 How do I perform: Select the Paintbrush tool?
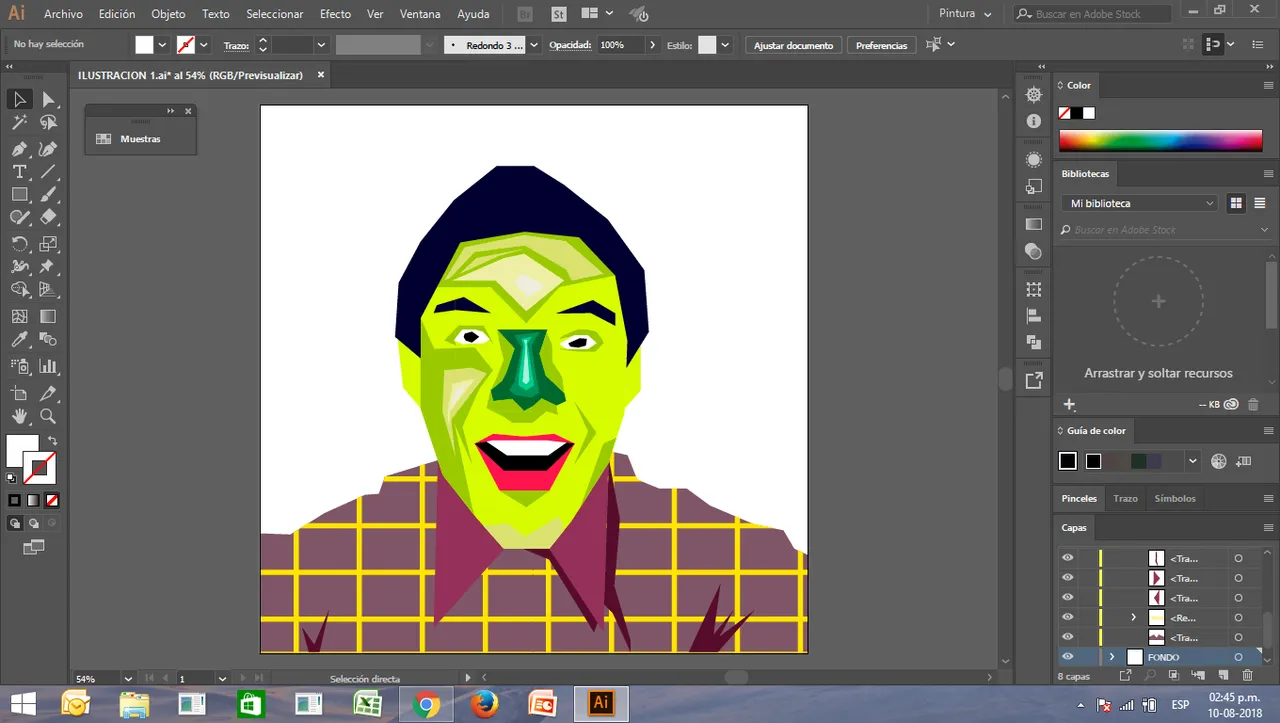click(48, 194)
